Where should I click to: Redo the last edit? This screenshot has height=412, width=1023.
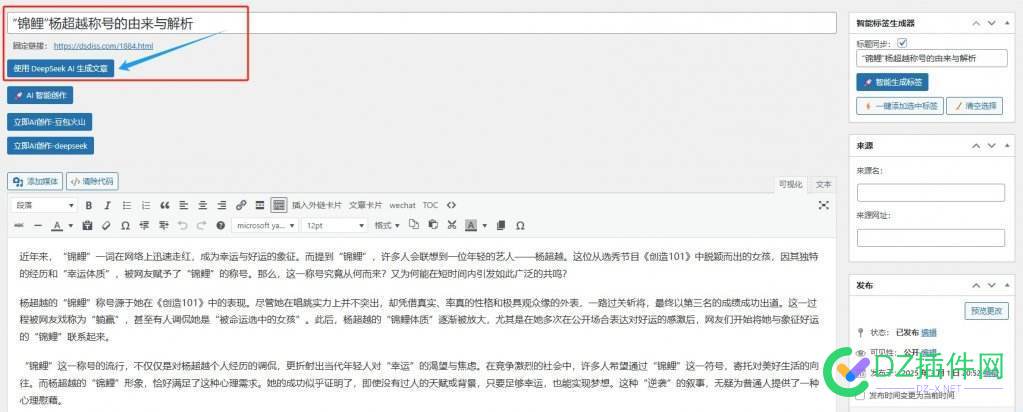202,225
